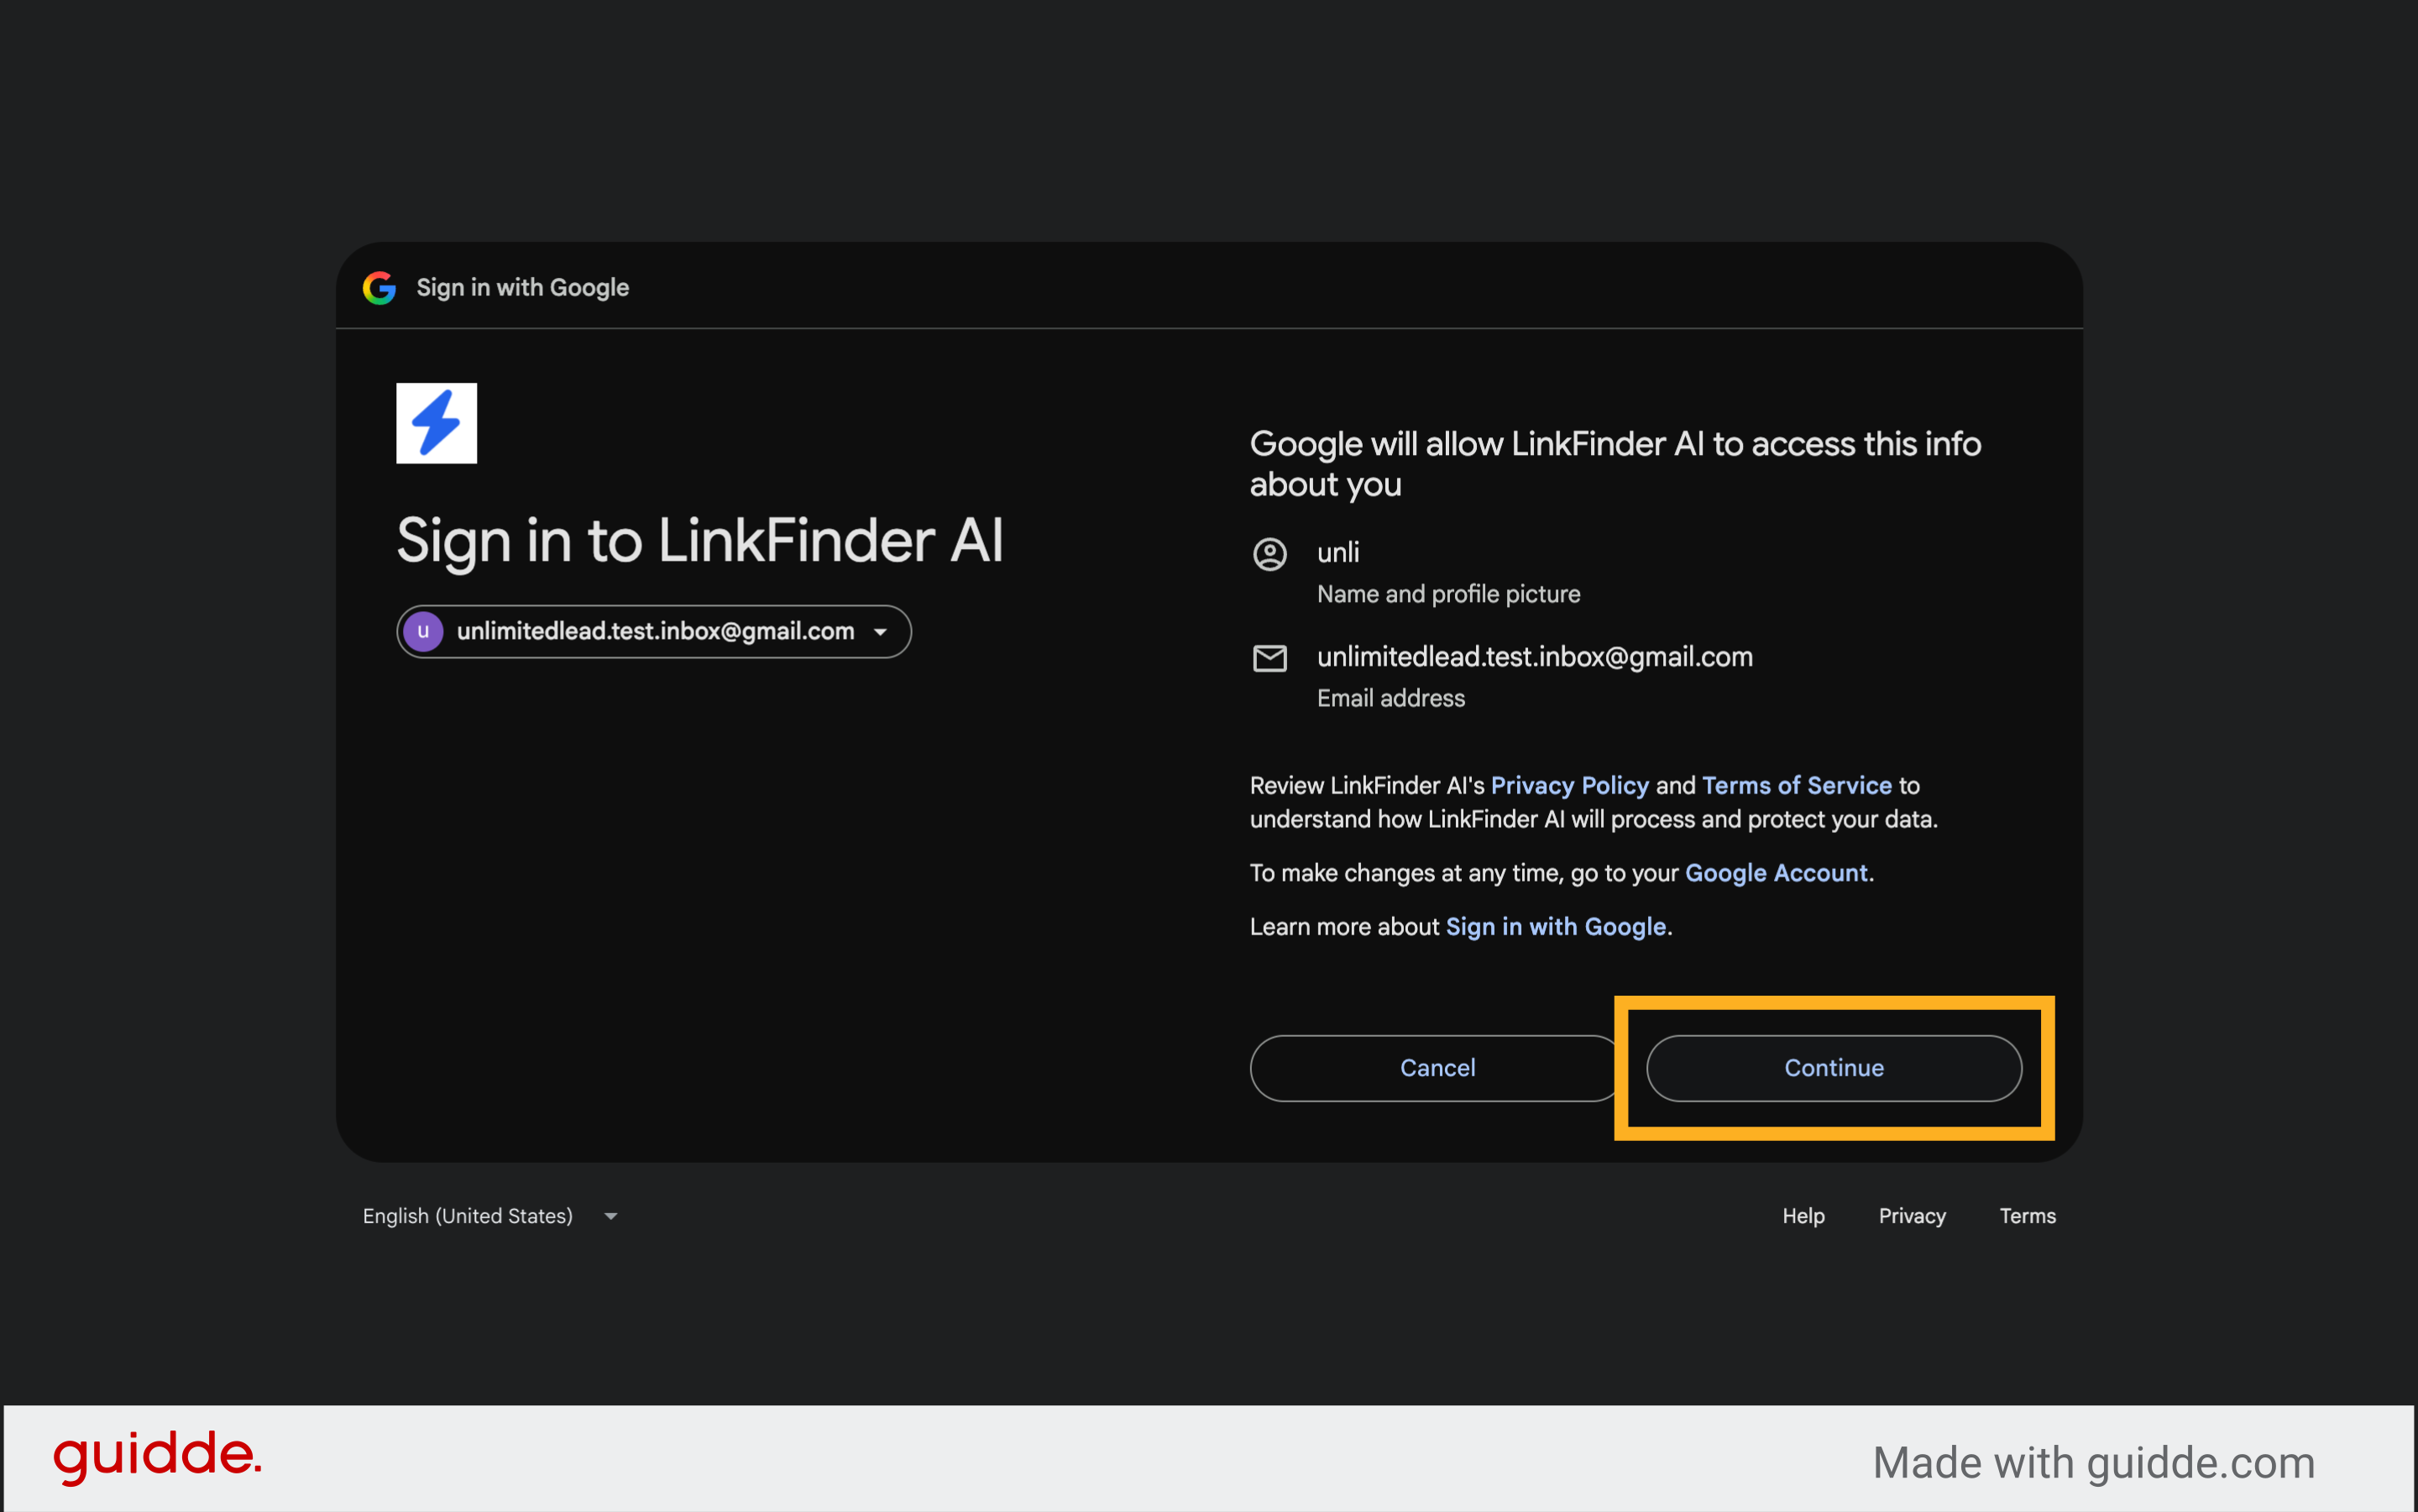Image resolution: width=2418 pixels, height=1512 pixels.
Task: Follow the Google Account link
Action: [1776, 873]
